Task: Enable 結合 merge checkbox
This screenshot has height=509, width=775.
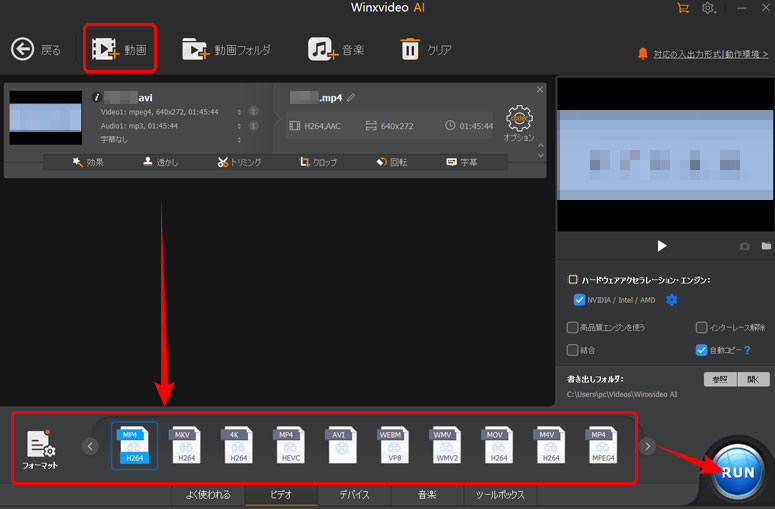Action: (x=572, y=350)
